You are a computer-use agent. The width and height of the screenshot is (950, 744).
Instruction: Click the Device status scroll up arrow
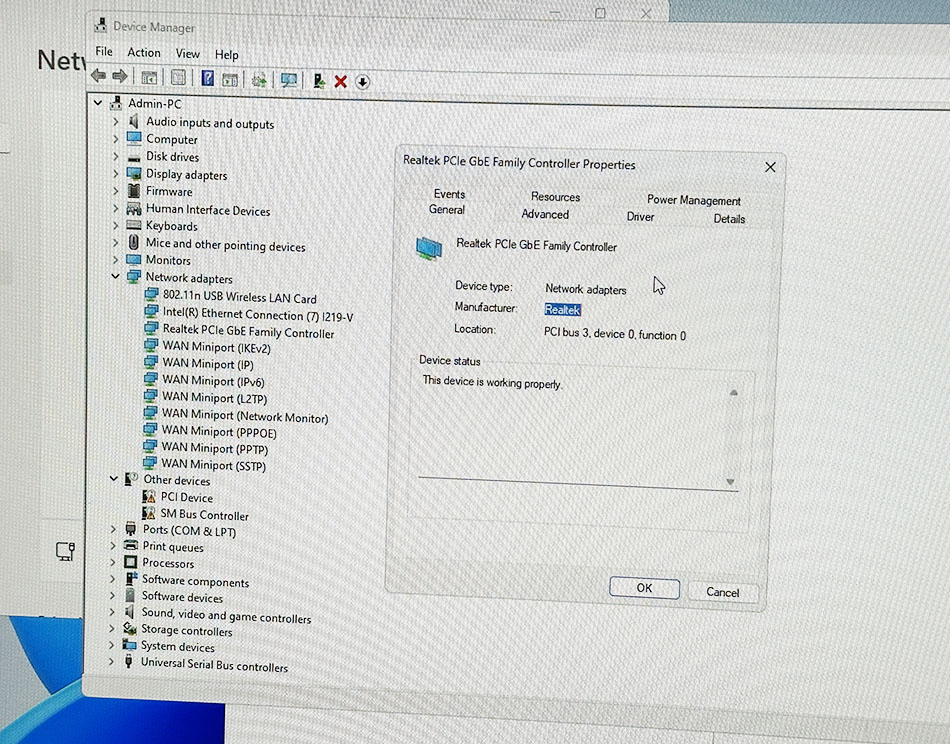coord(734,393)
